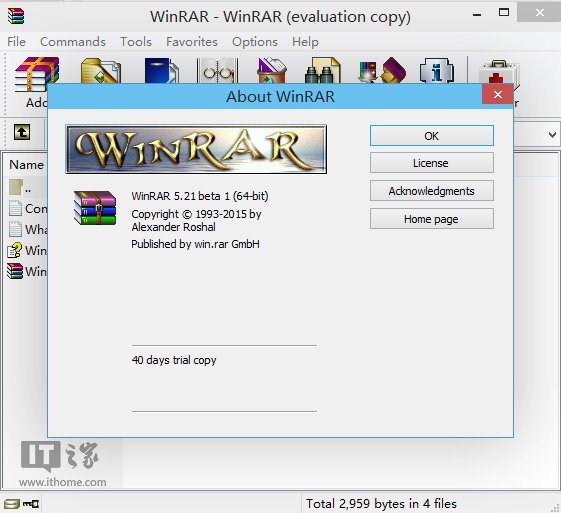Click OK in the About WinRAR dialog
The height and width of the screenshot is (513, 561).
pyautogui.click(x=432, y=136)
